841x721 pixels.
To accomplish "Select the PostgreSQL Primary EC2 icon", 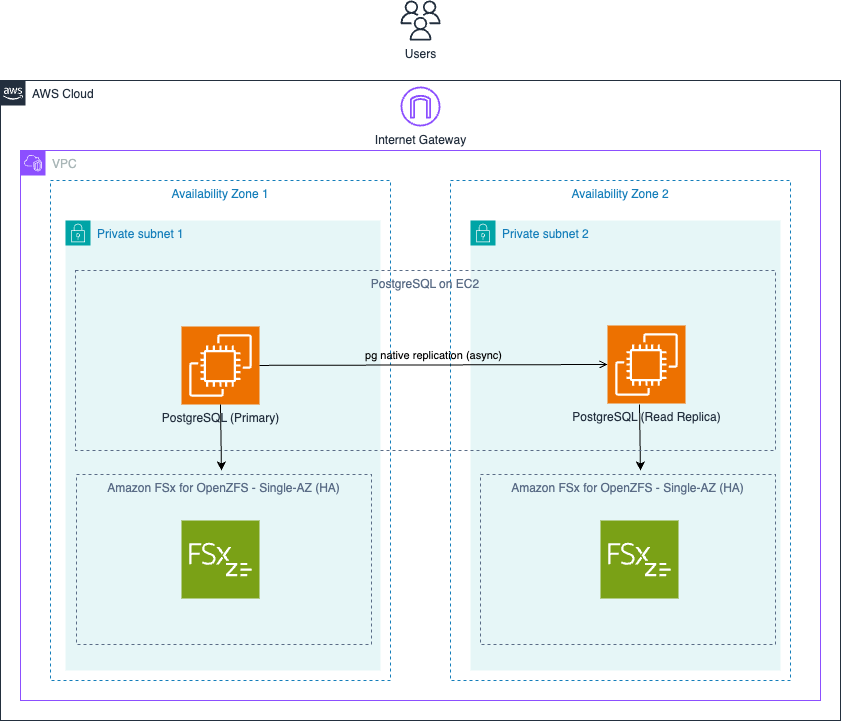I will [x=220, y=365].
